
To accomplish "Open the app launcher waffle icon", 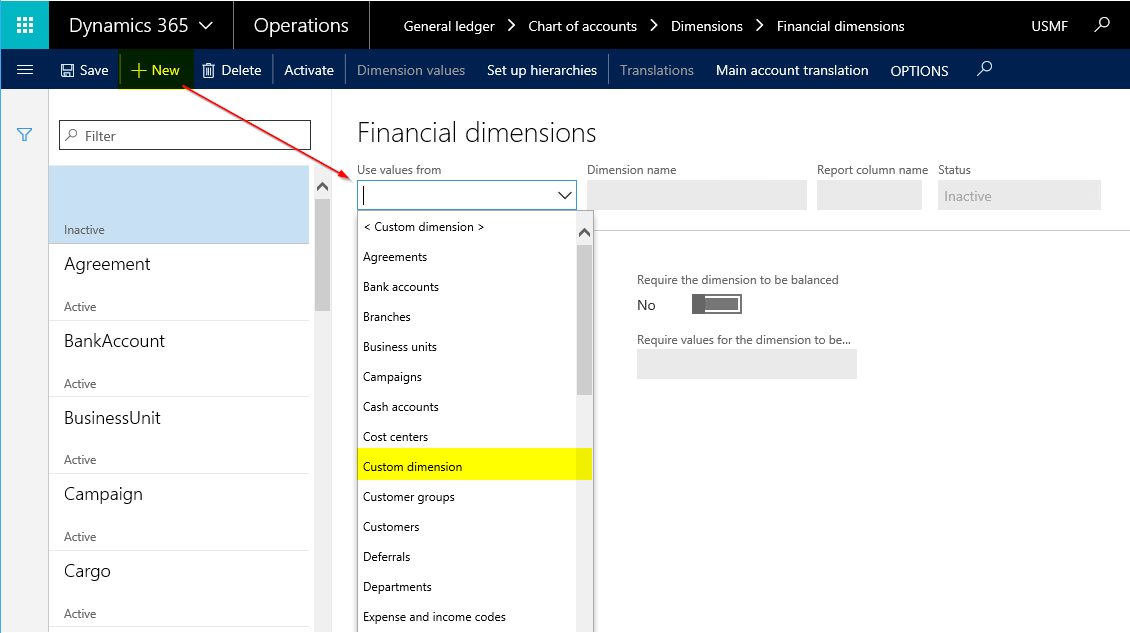I will (x=25, y=25).
